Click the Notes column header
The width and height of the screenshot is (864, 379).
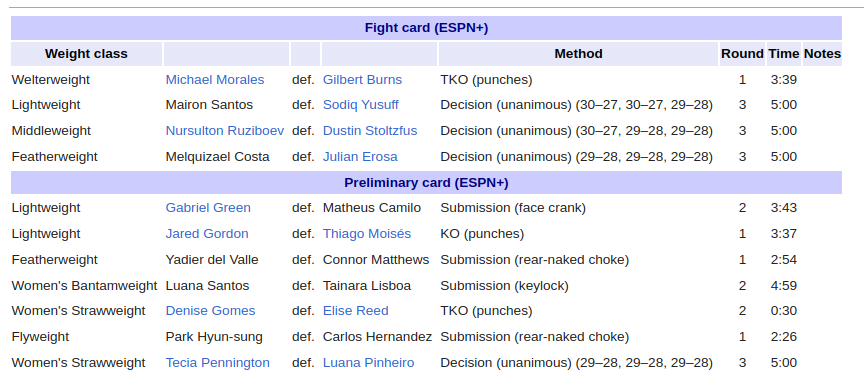click(823, 54)
